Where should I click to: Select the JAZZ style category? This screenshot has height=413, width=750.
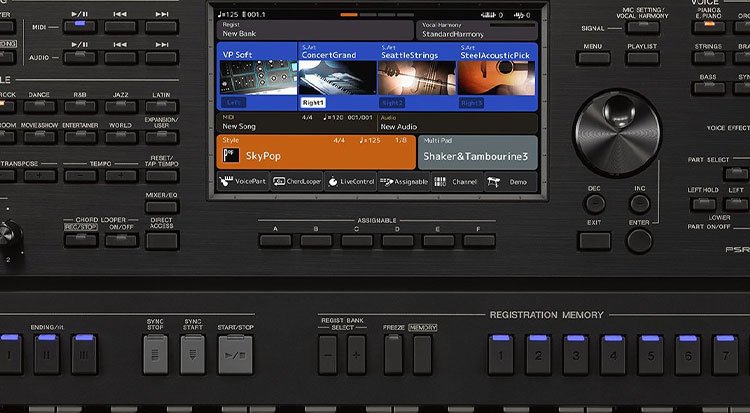121,106
